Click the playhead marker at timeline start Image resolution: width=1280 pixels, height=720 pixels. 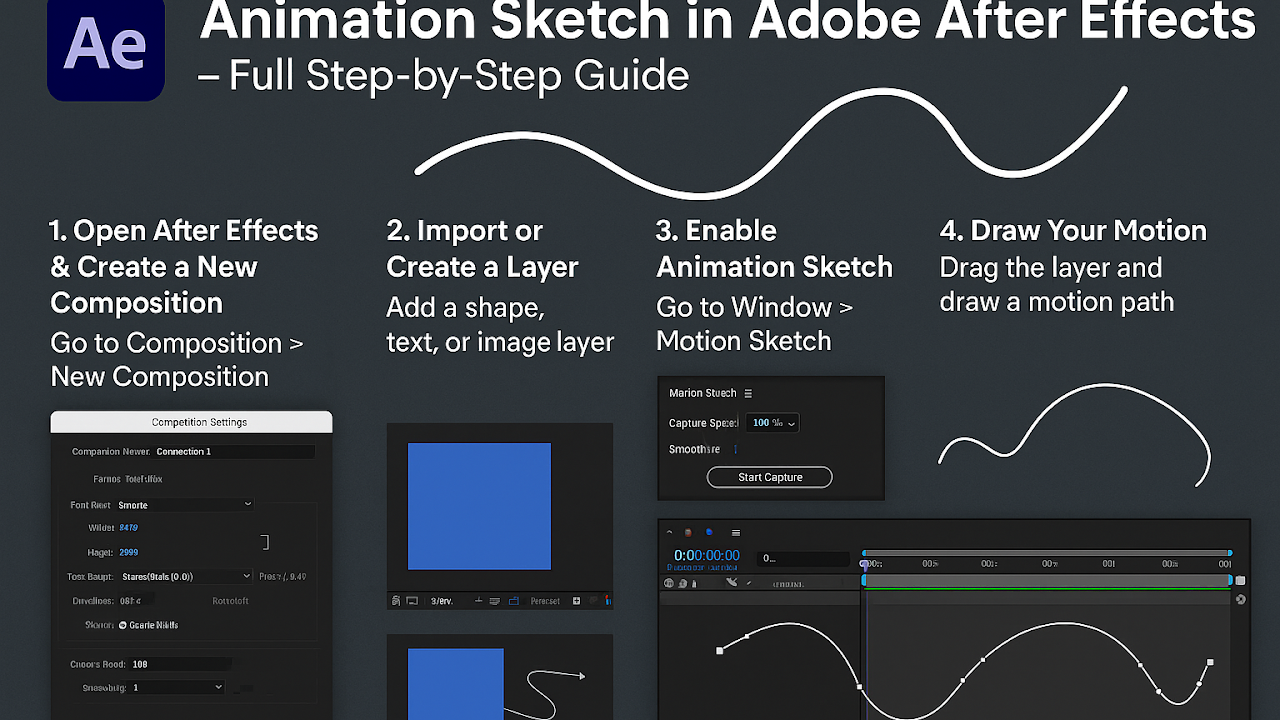(865, 565)
